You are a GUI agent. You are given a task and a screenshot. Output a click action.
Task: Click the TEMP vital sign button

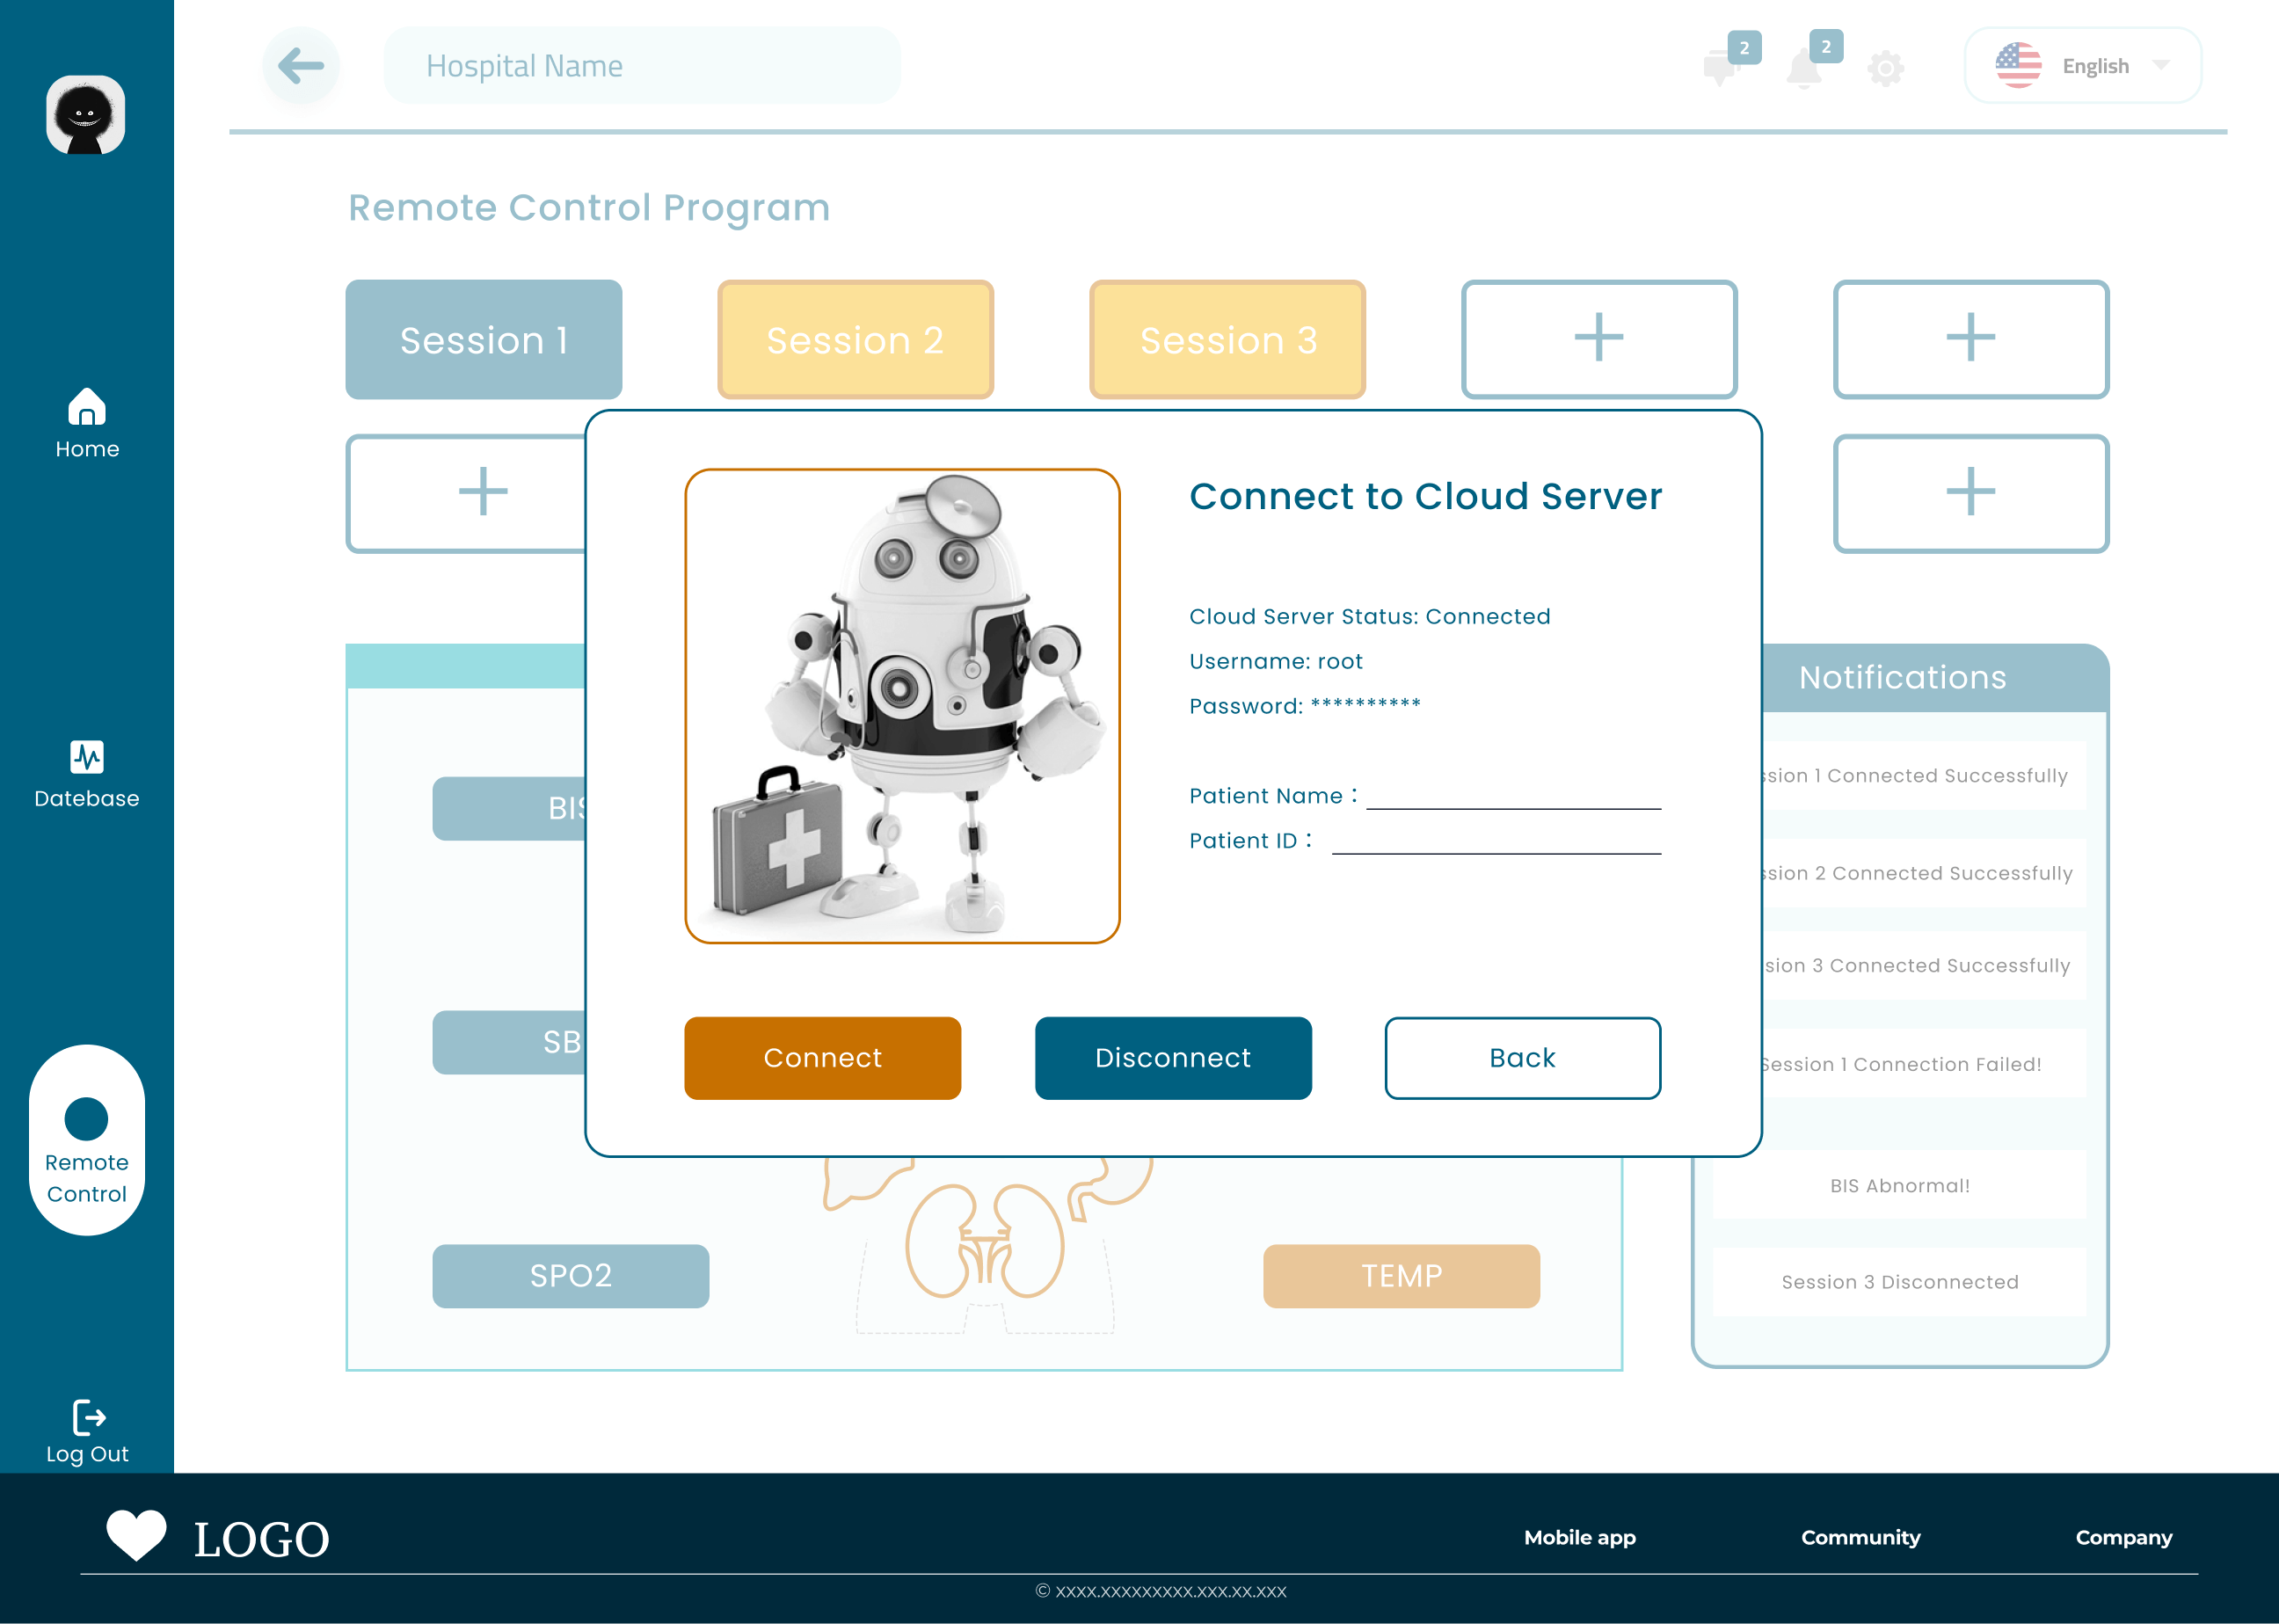[1401, 1276]
